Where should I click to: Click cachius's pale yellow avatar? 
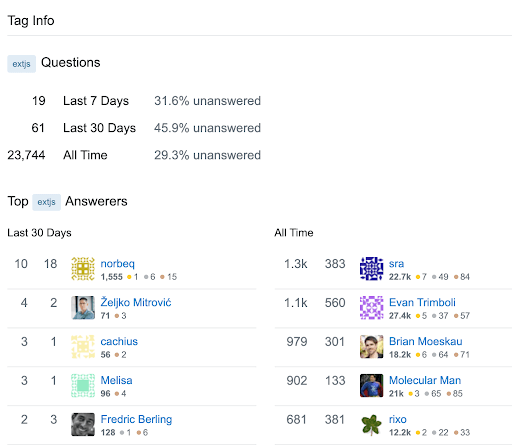pyautogui.click(x=83, y=347)
